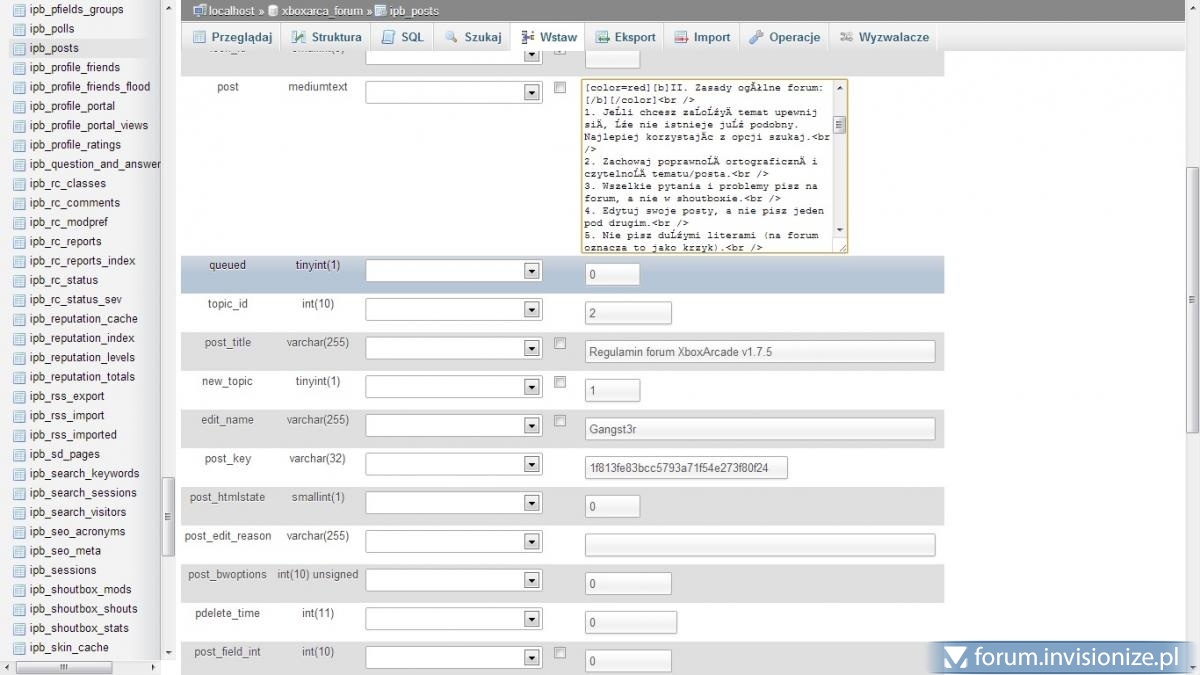The image size is (1200, 675).
Task: Click the table icon next to ipb_sessions
Action: click(x=19, y=570)
